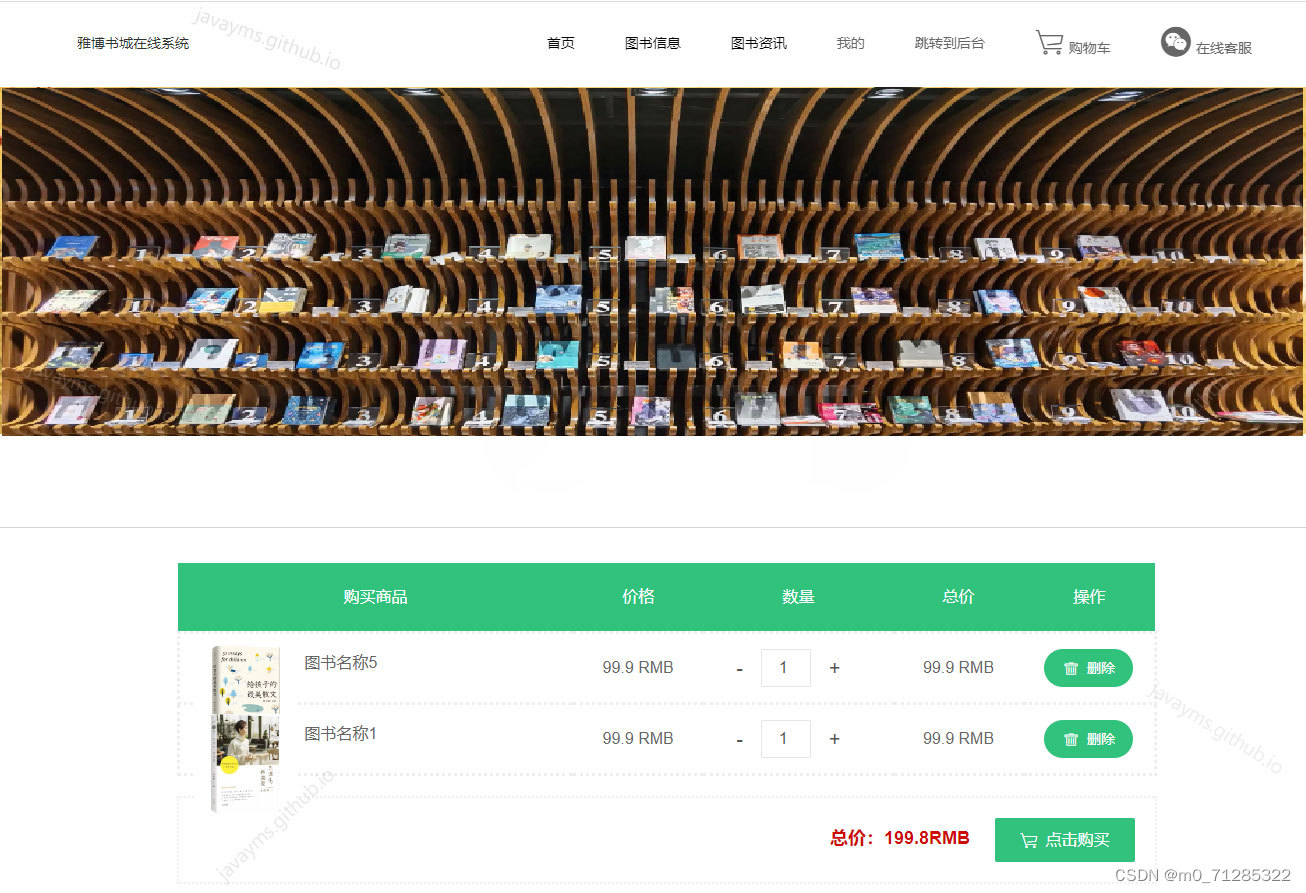The height and width of the screenshot is (893, 1306).
Task: Open the 图书资讯 menu
Action: [x=759, y=43]
